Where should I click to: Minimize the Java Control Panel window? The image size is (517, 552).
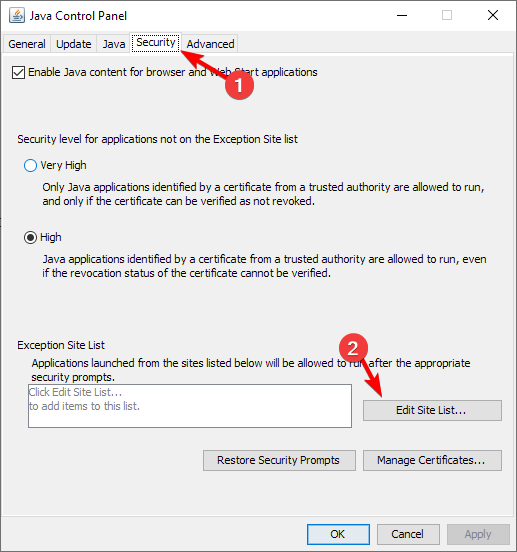tap(402, 15)
